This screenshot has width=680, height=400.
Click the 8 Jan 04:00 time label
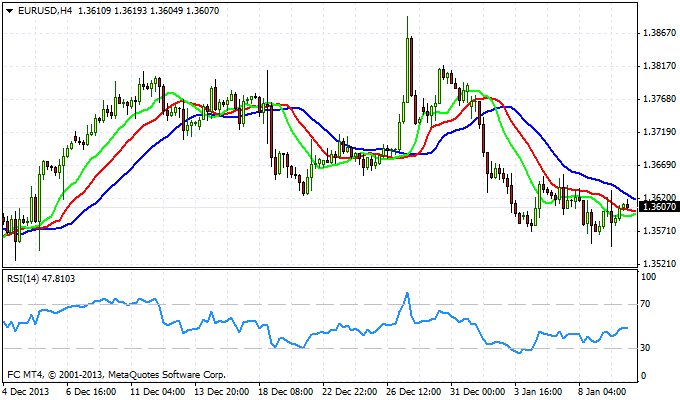point(602,392)
